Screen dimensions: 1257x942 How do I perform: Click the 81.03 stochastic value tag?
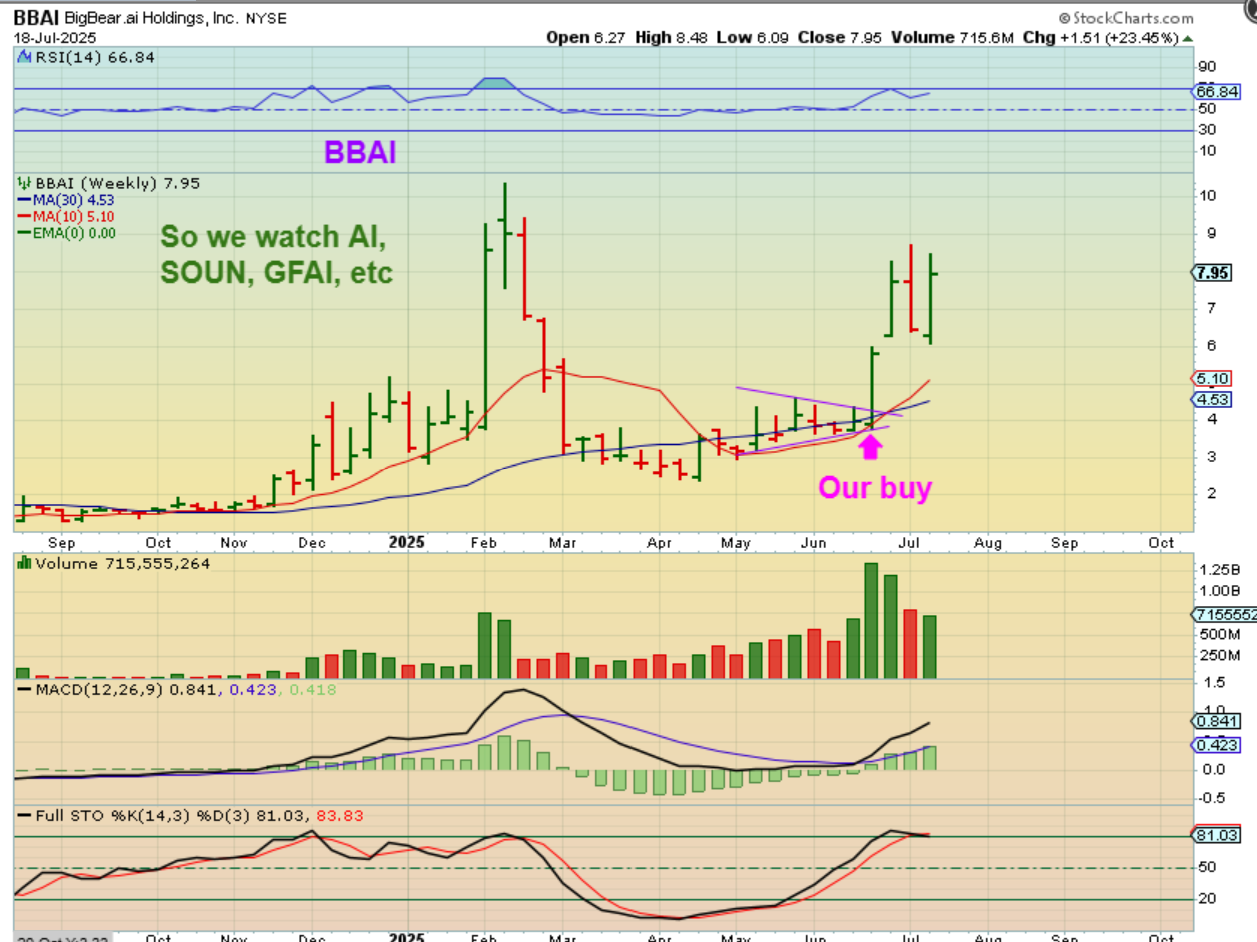[x=1217, y=835]
